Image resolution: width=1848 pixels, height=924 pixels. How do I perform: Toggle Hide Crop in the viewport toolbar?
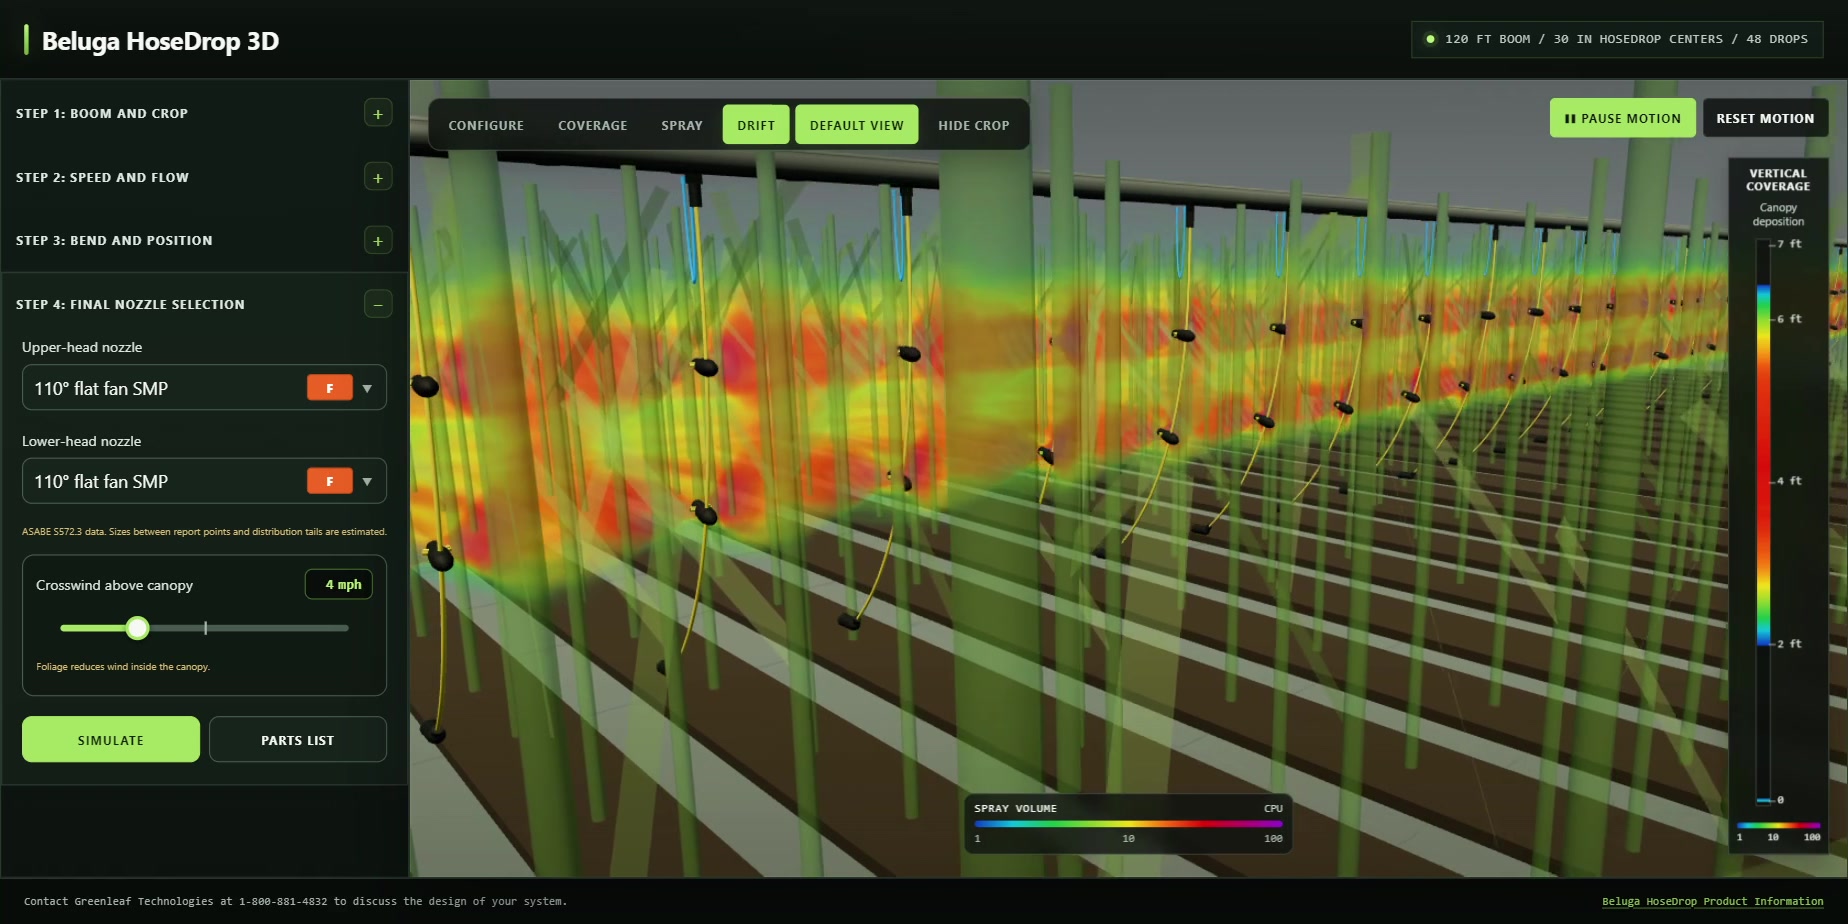[x=974, y=125]
